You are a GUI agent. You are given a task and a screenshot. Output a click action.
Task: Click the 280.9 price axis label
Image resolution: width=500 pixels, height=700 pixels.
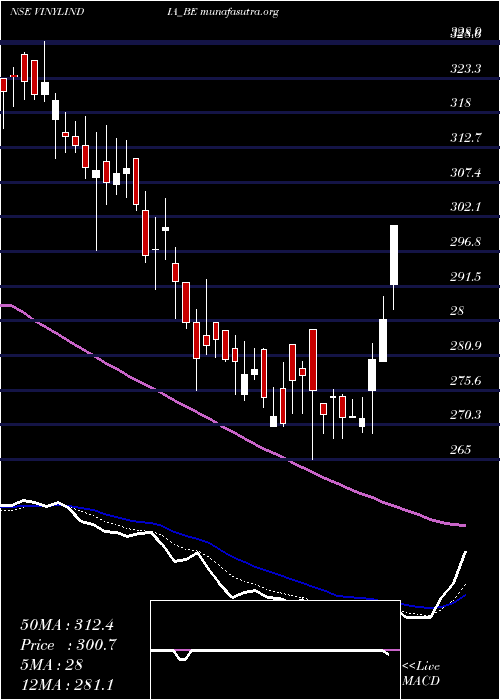(x=466, y=346)
